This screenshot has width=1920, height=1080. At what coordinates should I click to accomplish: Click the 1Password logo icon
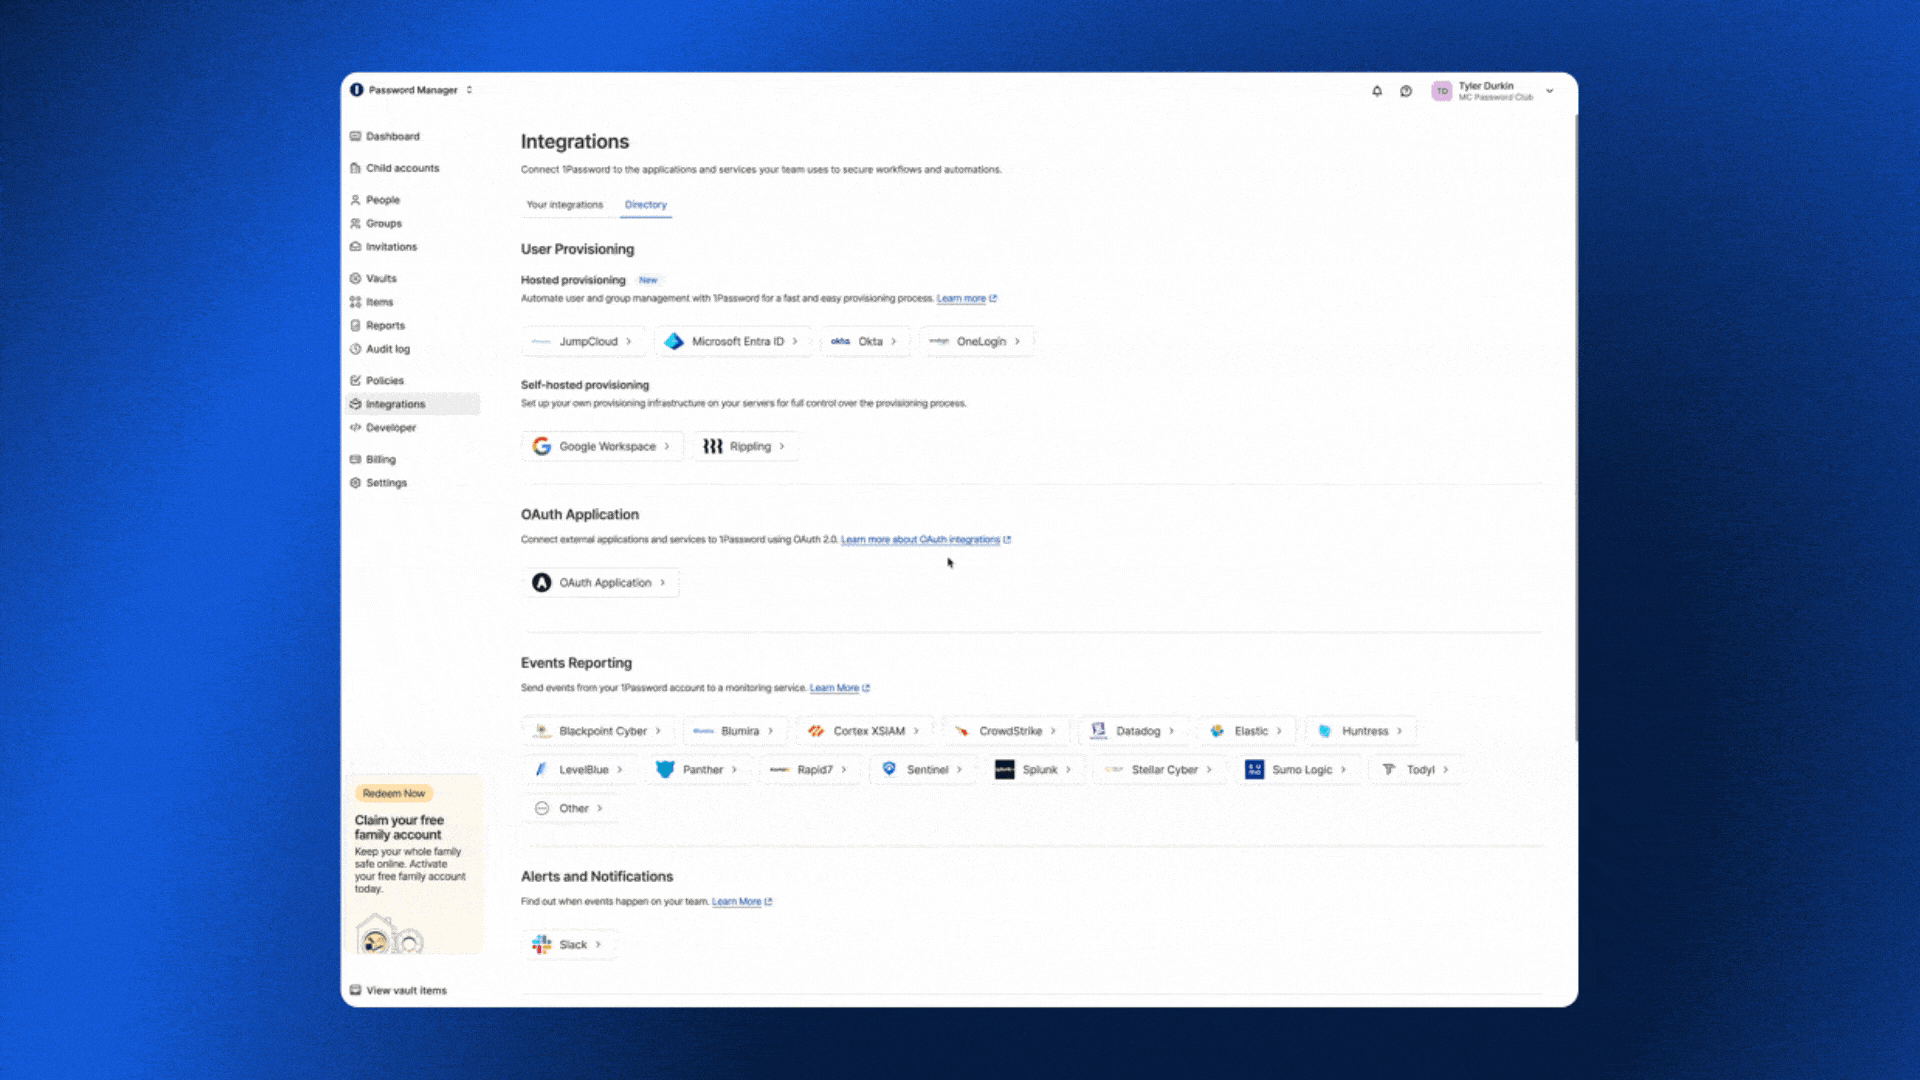(356, 90)
